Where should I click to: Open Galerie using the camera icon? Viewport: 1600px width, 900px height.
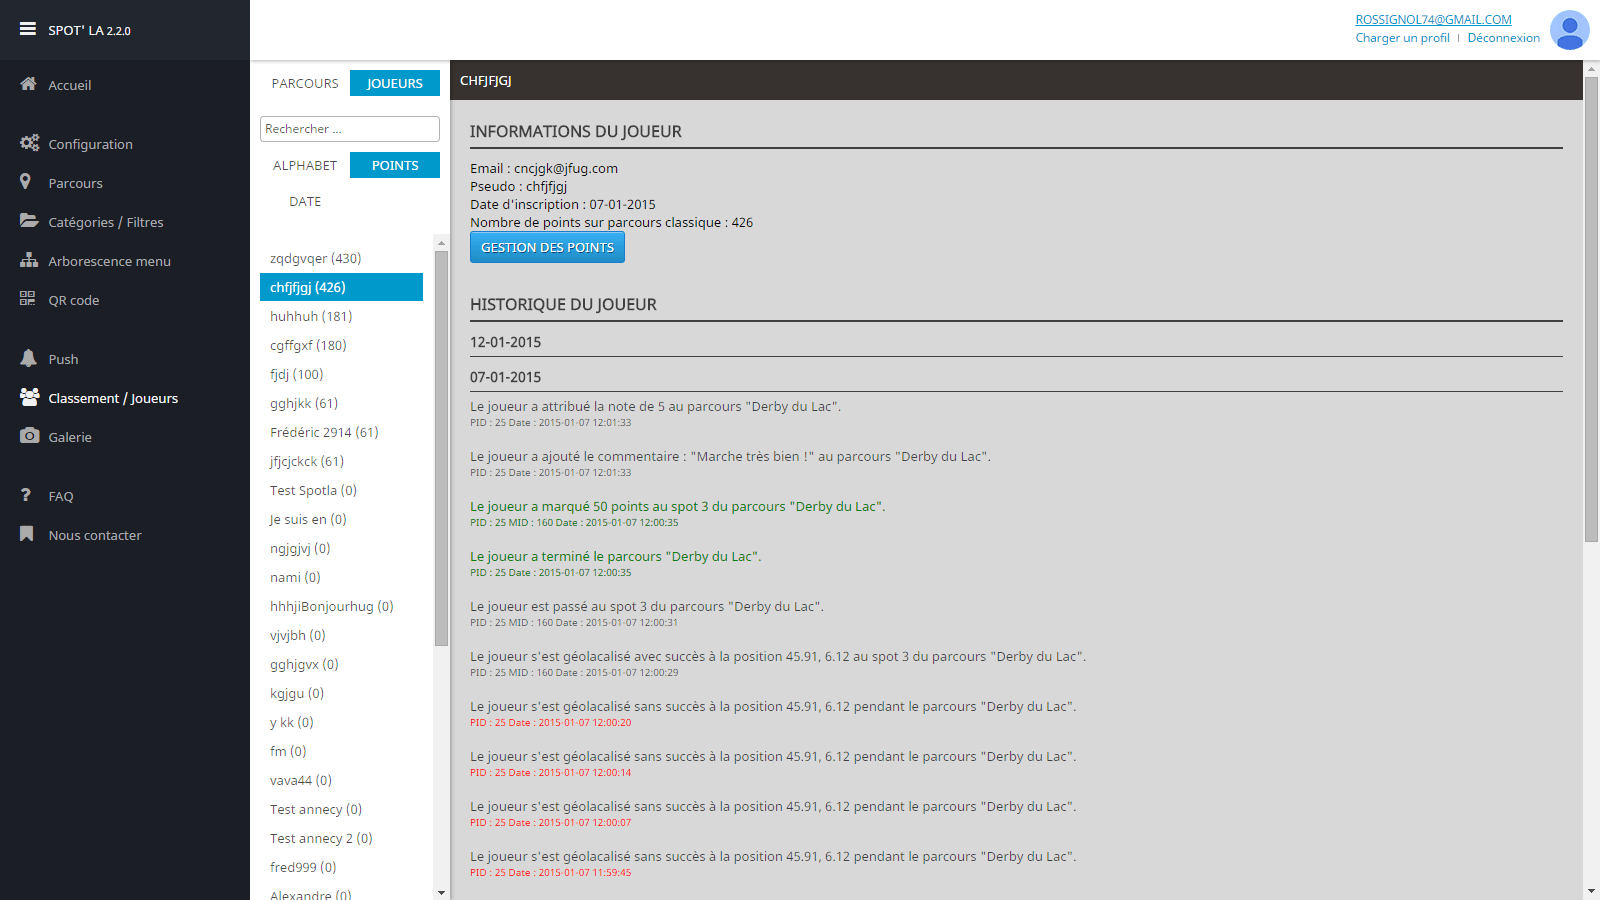[x=27, y=436]
